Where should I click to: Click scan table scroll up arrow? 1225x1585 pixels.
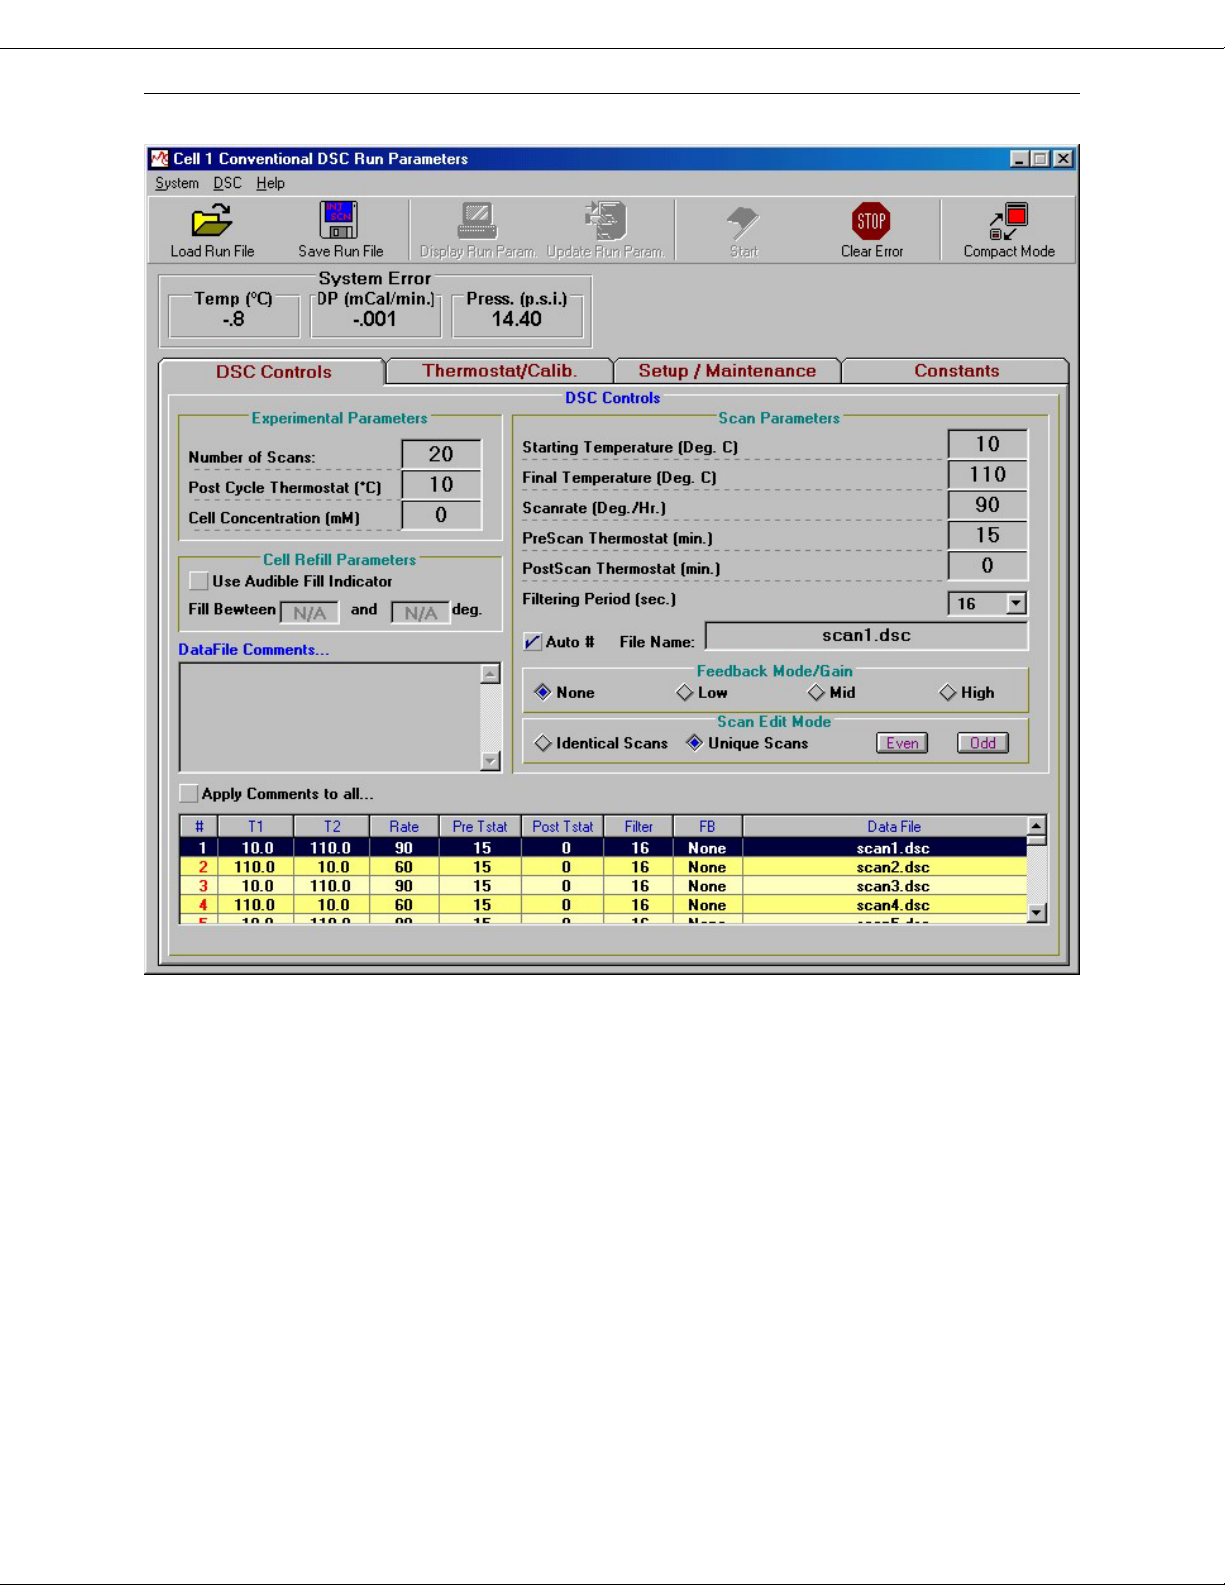pyautogui.click(x=1037, y=826)
